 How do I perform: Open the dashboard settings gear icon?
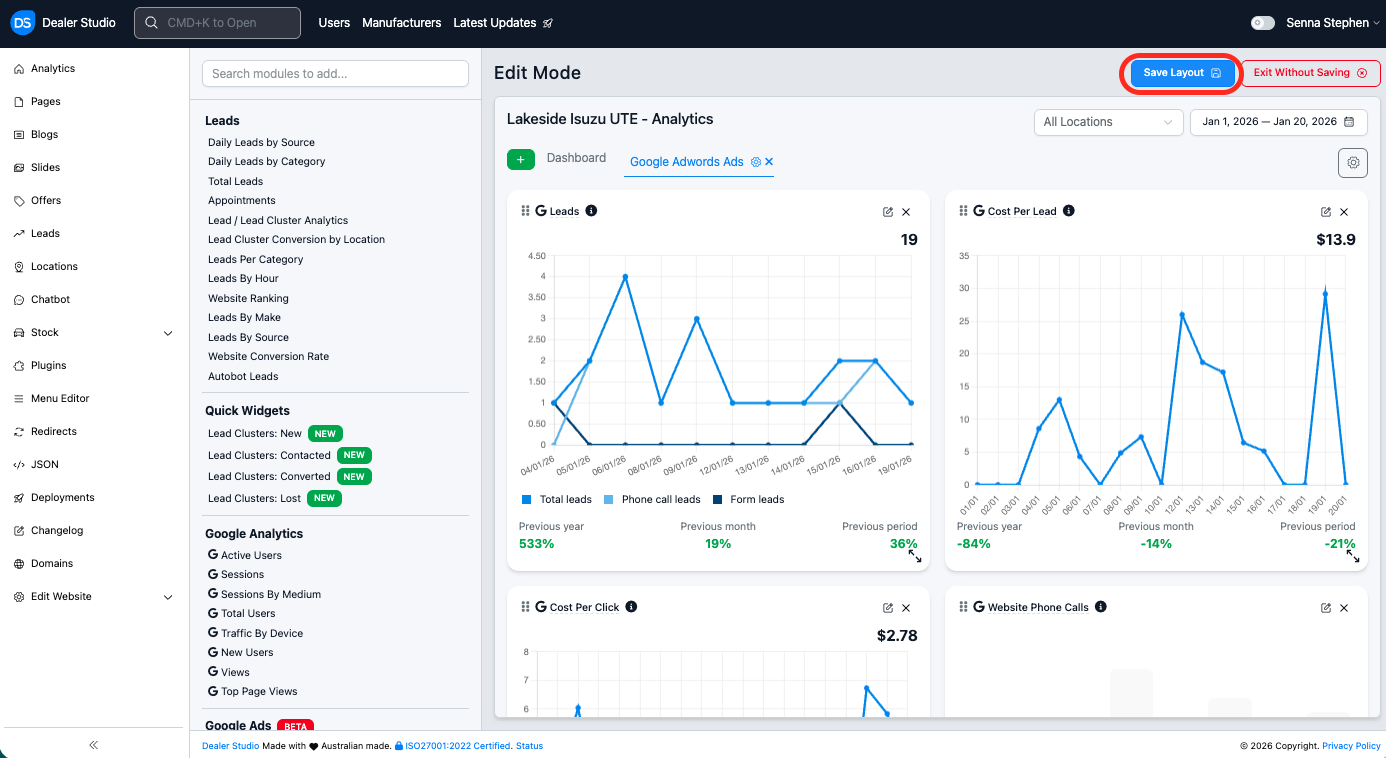[x=1353, y=162]
